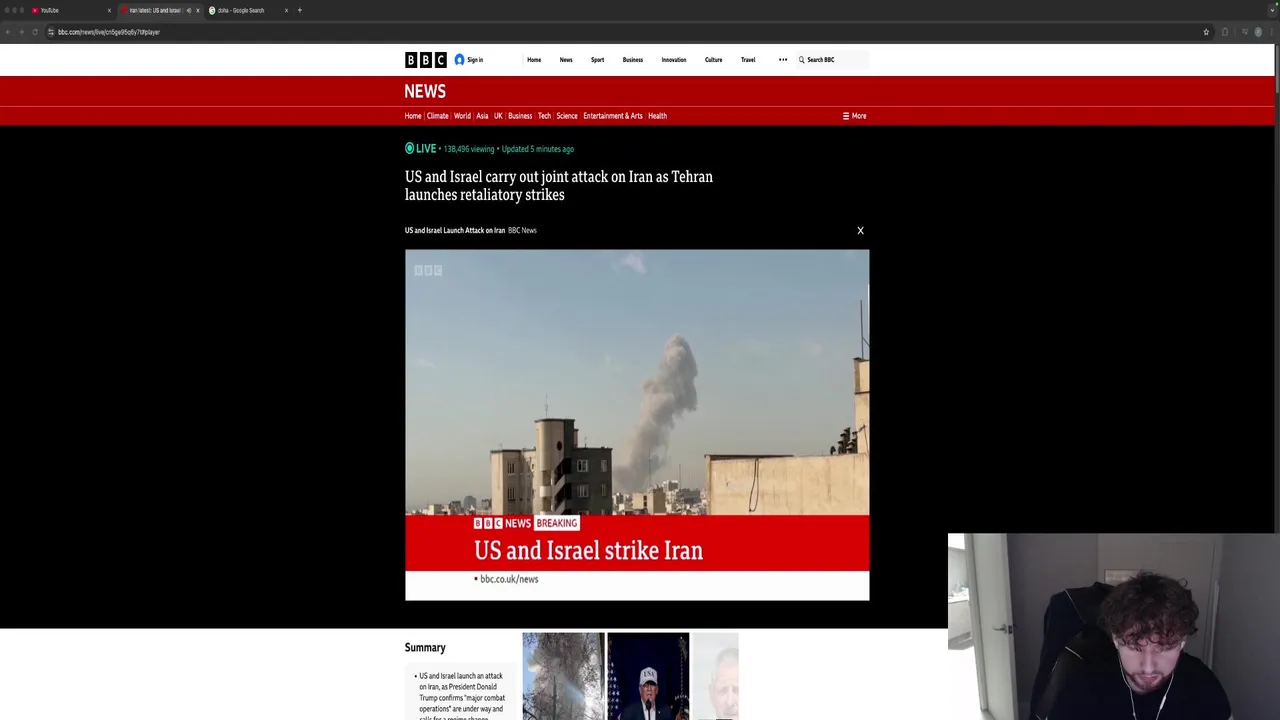Click in the Search BBC field
The width and height of the screenshot is (1280, 720).
(x=832, y=60)
